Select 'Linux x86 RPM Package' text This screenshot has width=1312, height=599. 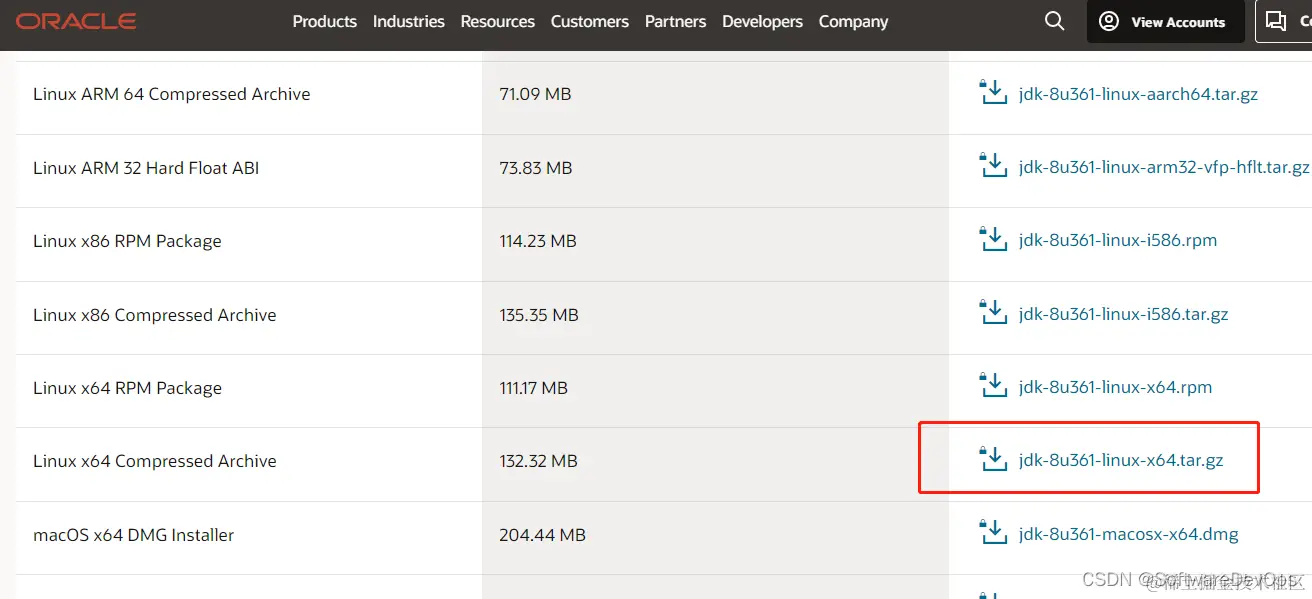(127, 241)
